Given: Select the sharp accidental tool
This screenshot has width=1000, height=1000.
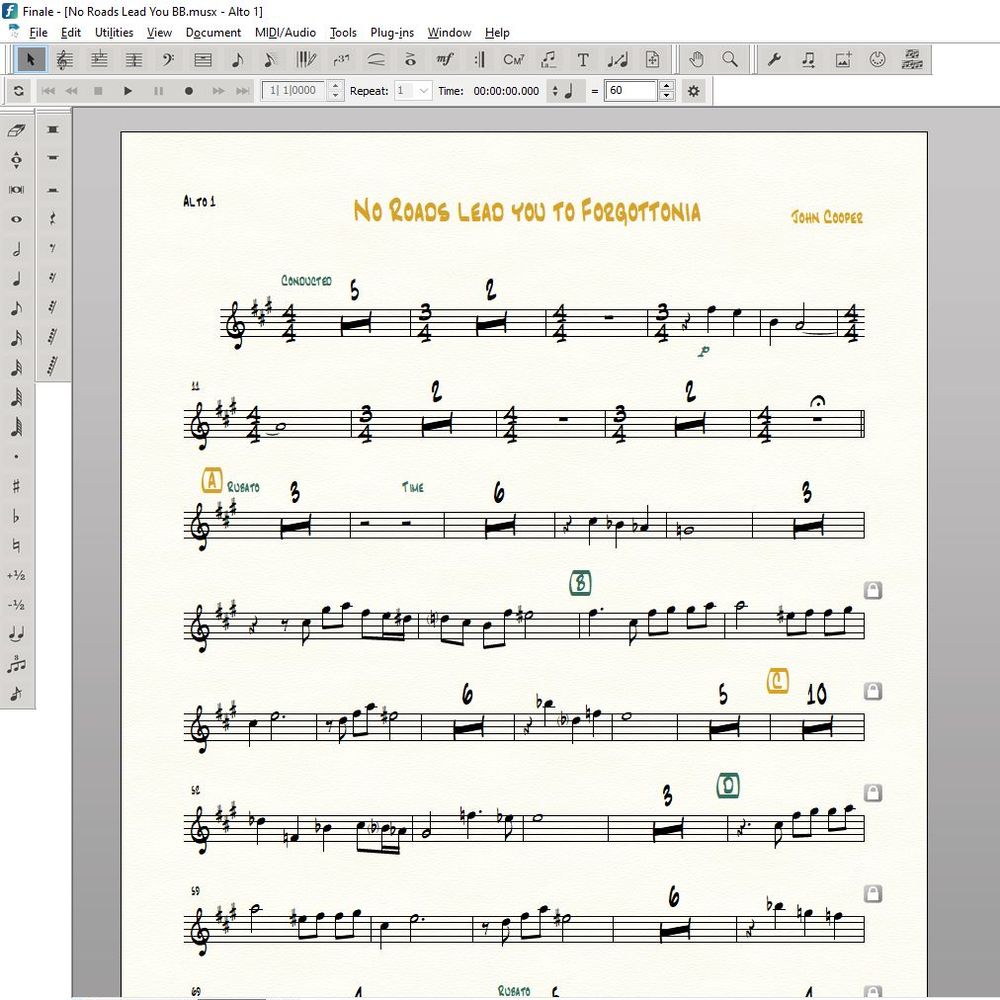Looking at the screenshot, I should tap(17, 487).
